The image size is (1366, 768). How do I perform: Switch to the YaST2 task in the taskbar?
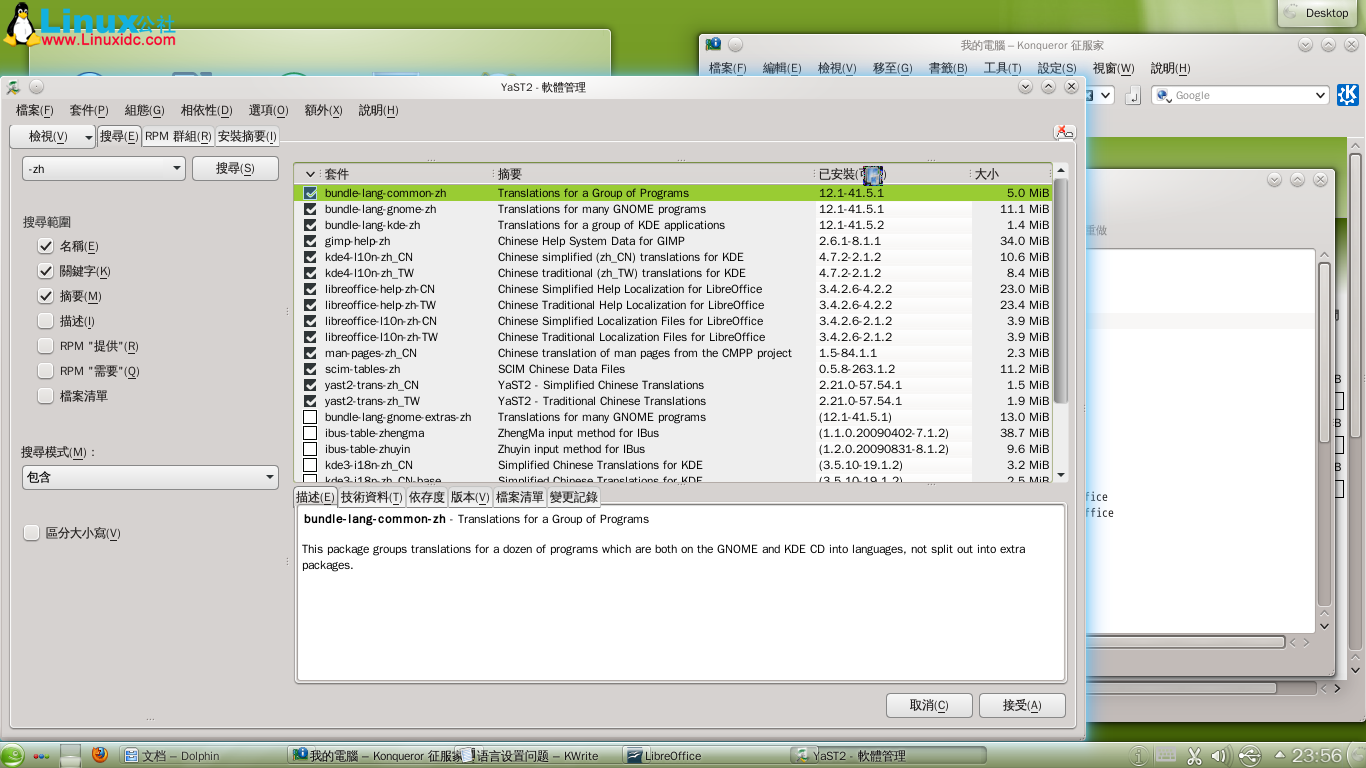(x=887, y=755)
